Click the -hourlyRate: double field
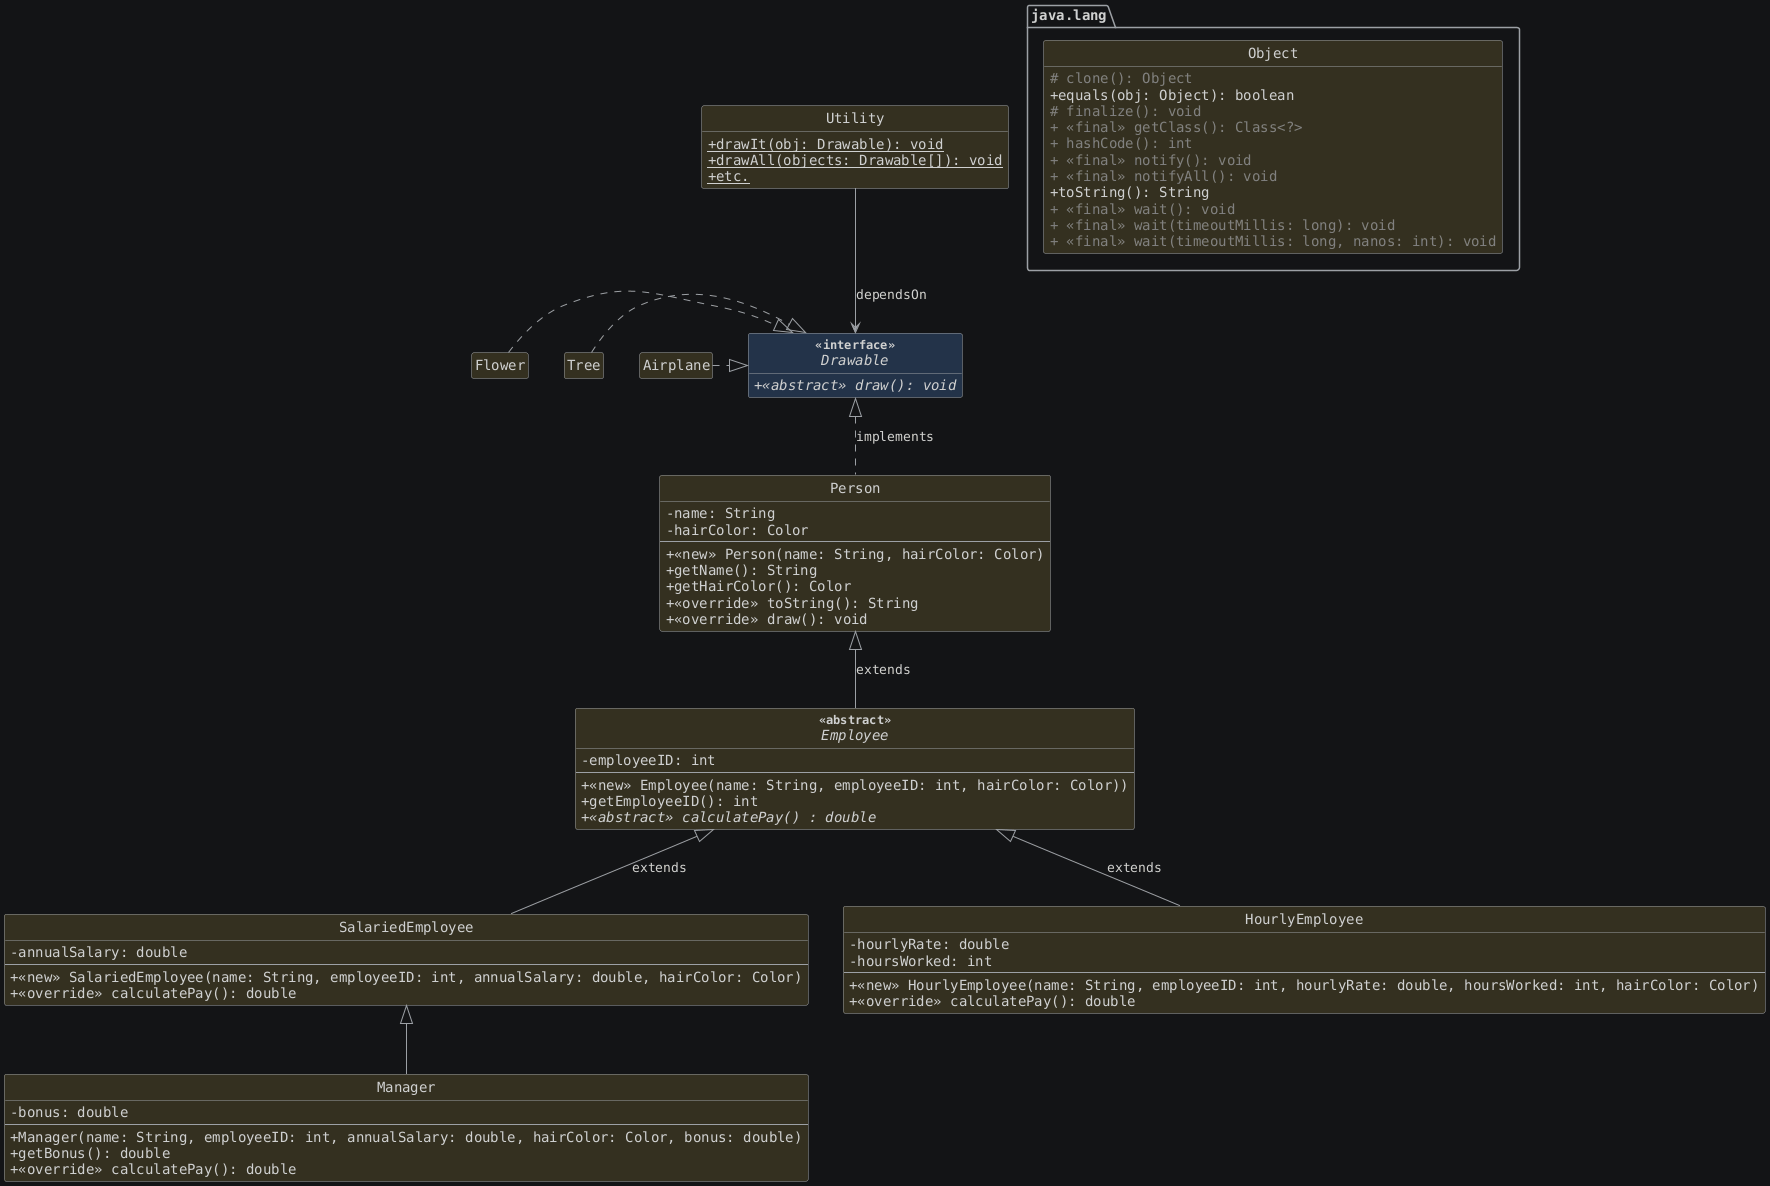Image resolution: width=1770 pixels, height=1186 pixels. pyautogui.click(x=929, y=944)
